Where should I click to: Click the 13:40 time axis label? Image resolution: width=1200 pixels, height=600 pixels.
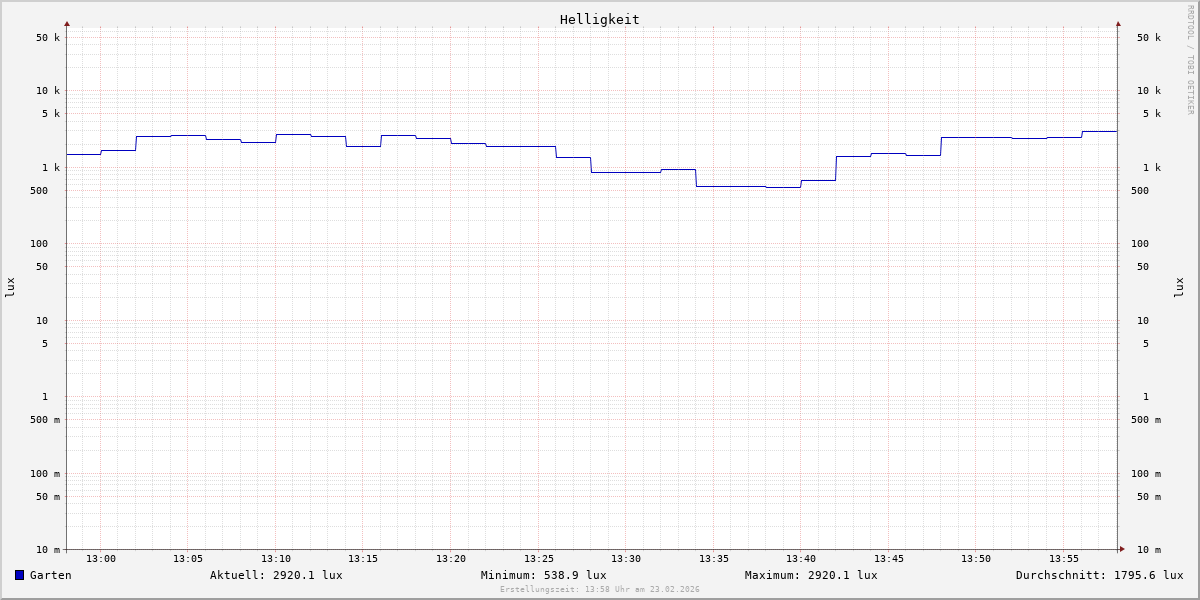click(x=801, y=559)
